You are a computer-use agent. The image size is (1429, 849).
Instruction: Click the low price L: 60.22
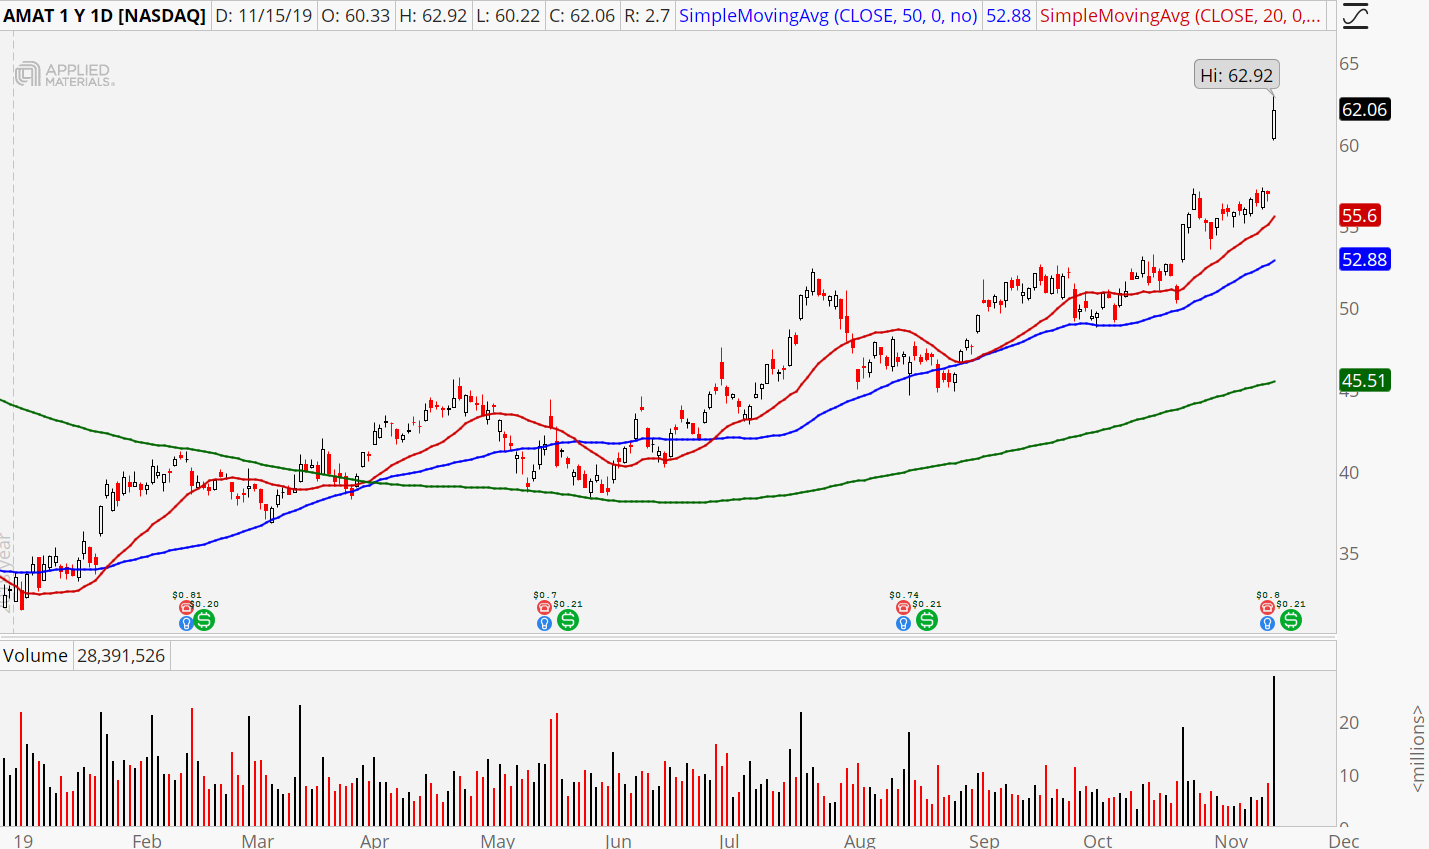[510, 16]
